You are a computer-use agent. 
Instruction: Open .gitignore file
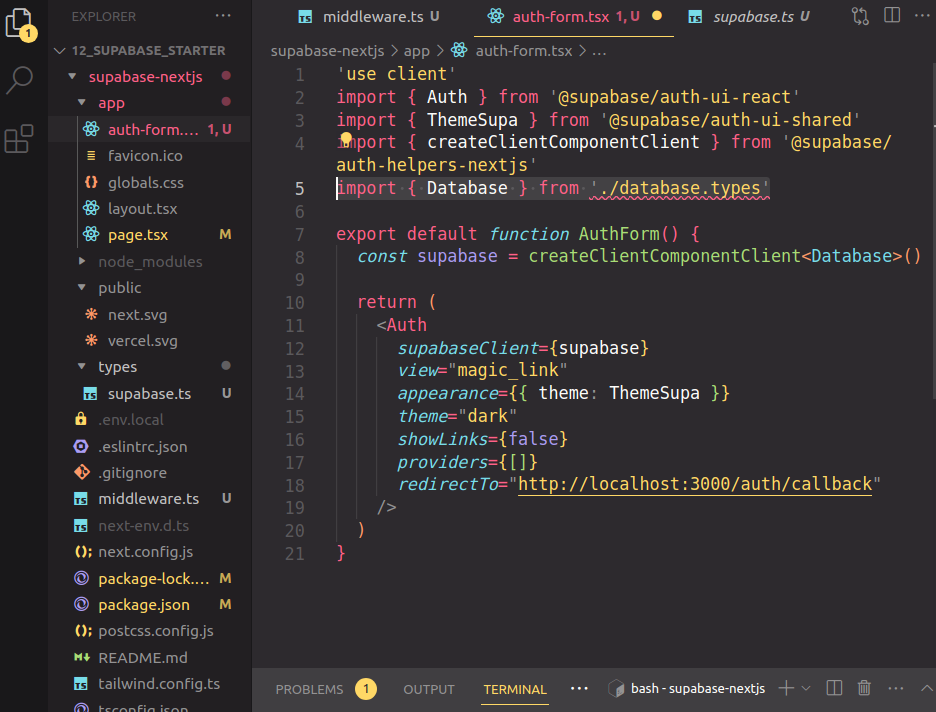point(149,472)
